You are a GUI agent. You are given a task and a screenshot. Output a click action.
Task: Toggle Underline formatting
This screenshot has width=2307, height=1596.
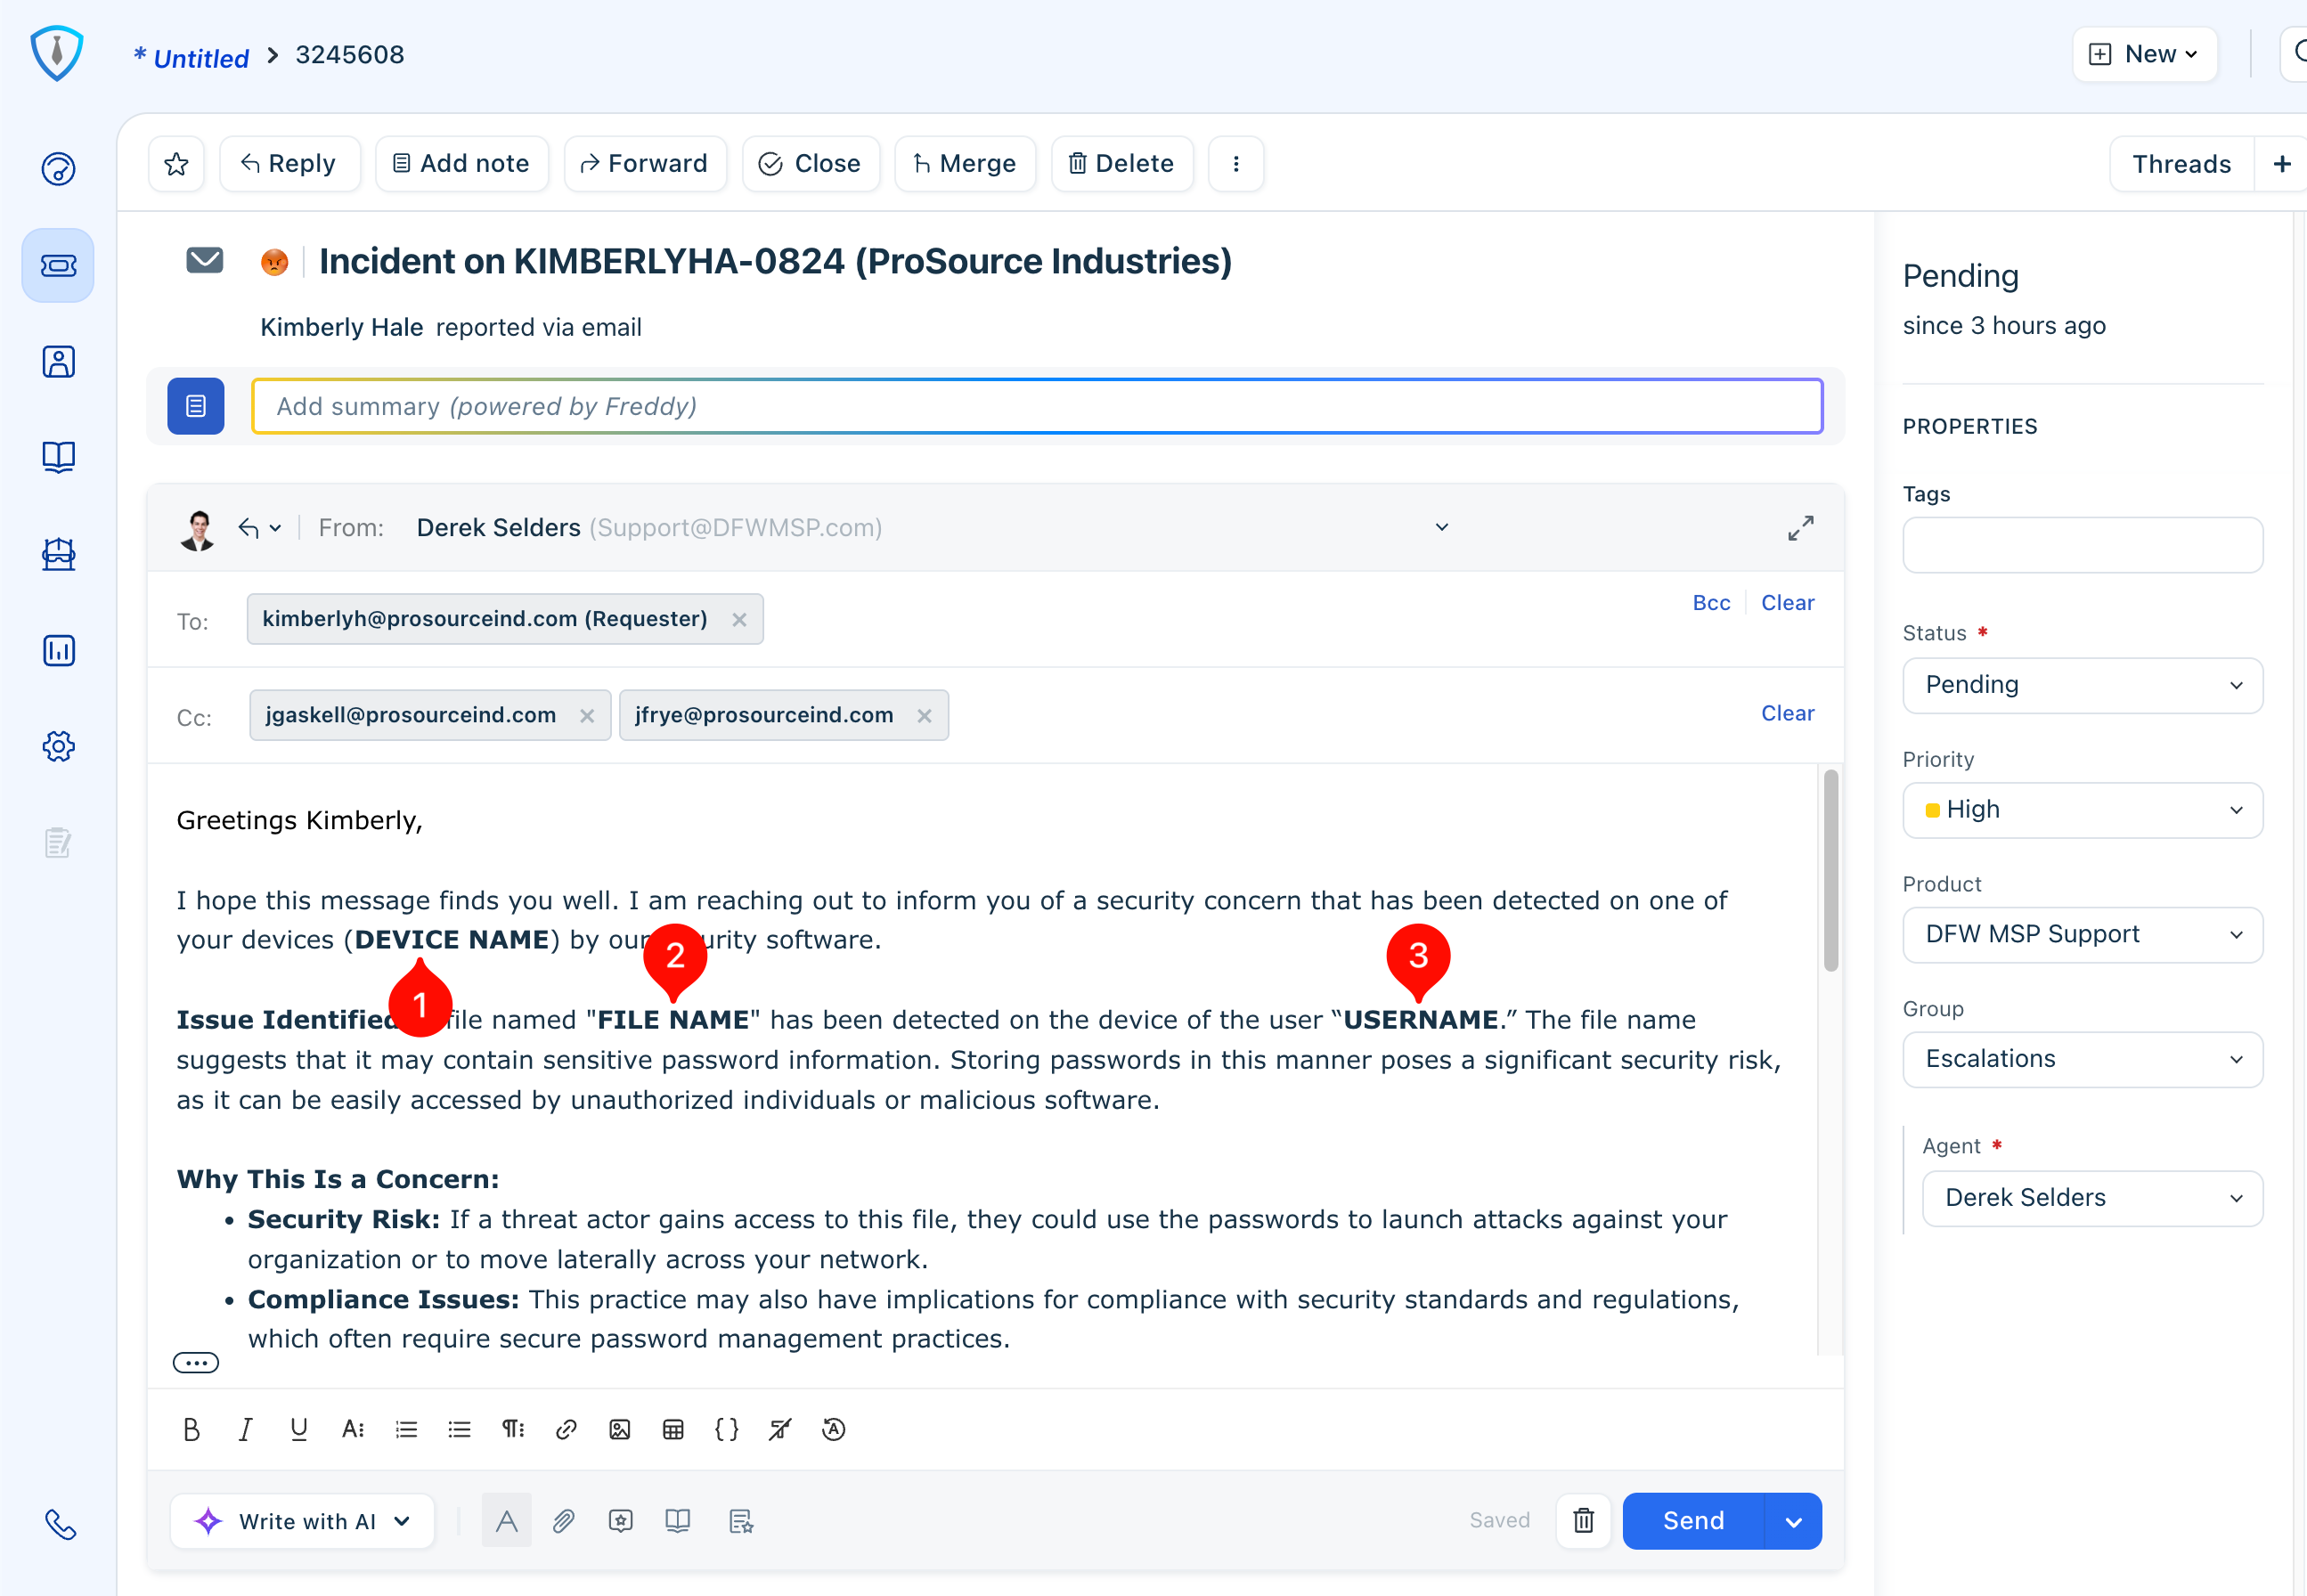tap(298, 1430)
